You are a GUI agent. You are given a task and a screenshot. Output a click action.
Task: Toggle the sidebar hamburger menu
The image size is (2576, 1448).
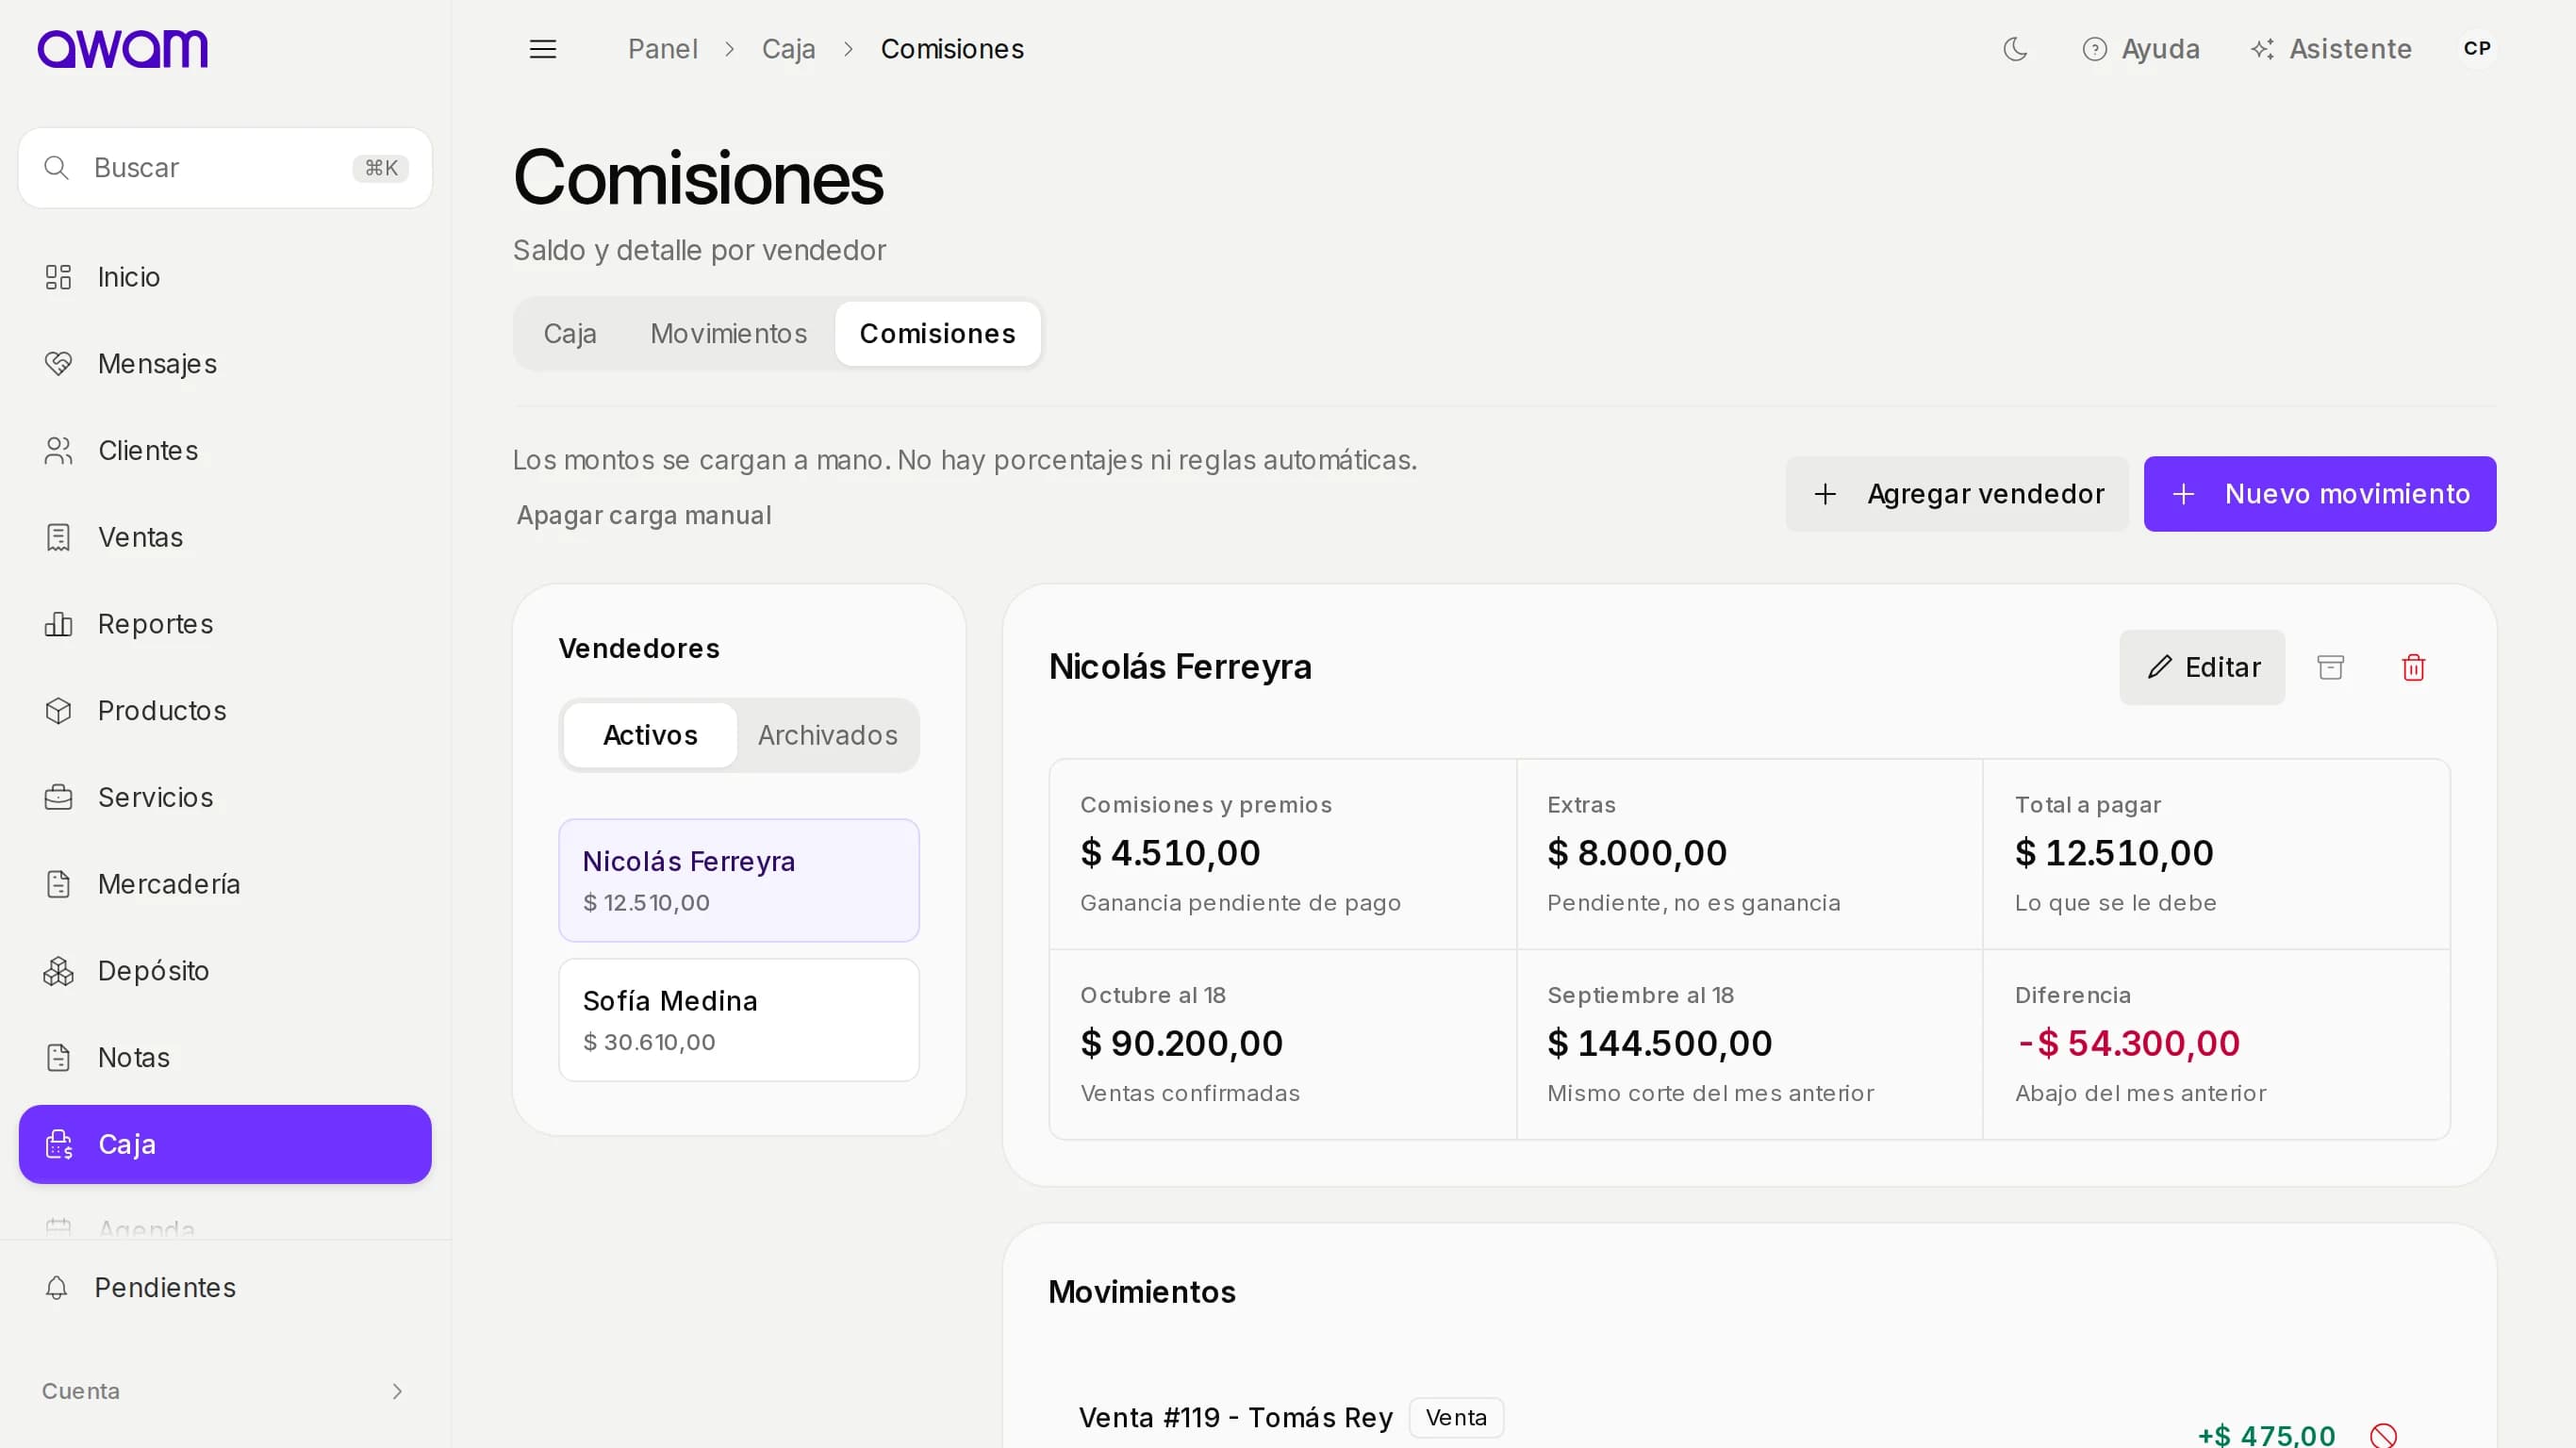(x=543, y=49)
